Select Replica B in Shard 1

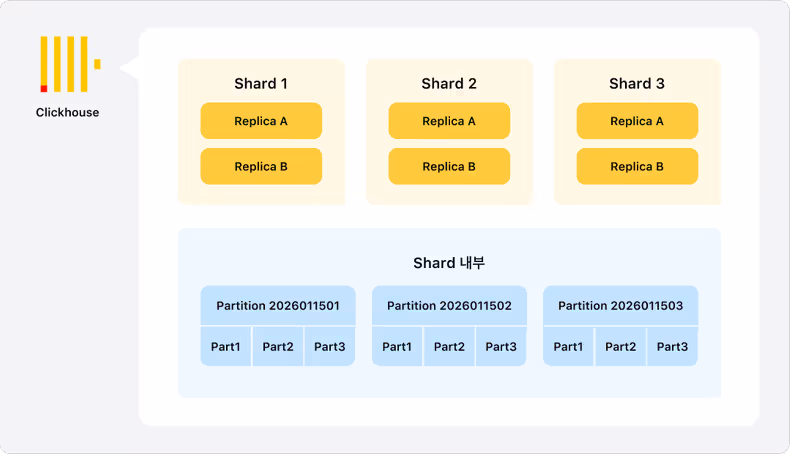[x=261, y=166]
